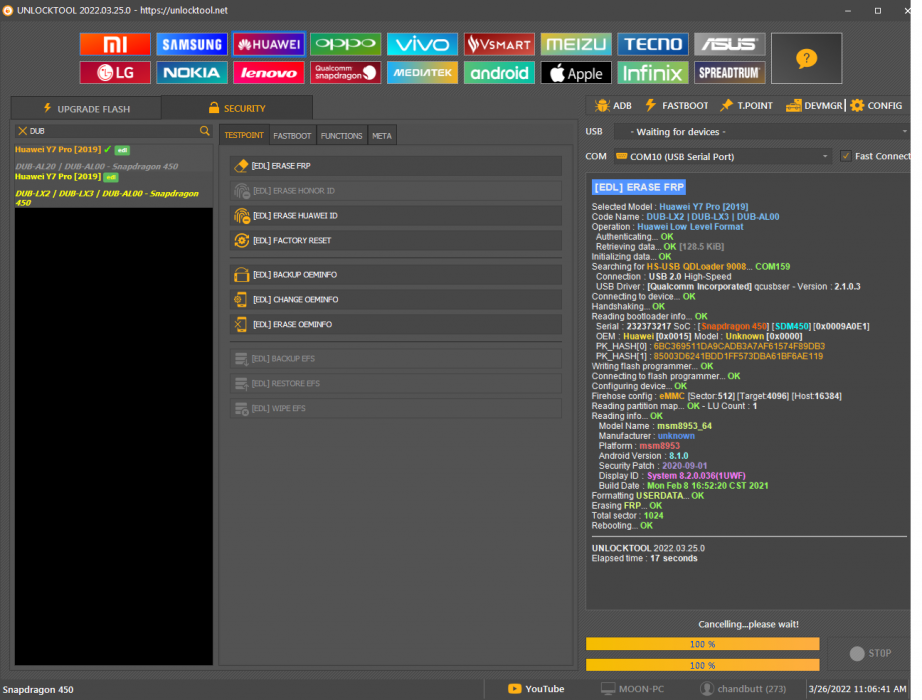Select the Meizu brand logo

576,44
